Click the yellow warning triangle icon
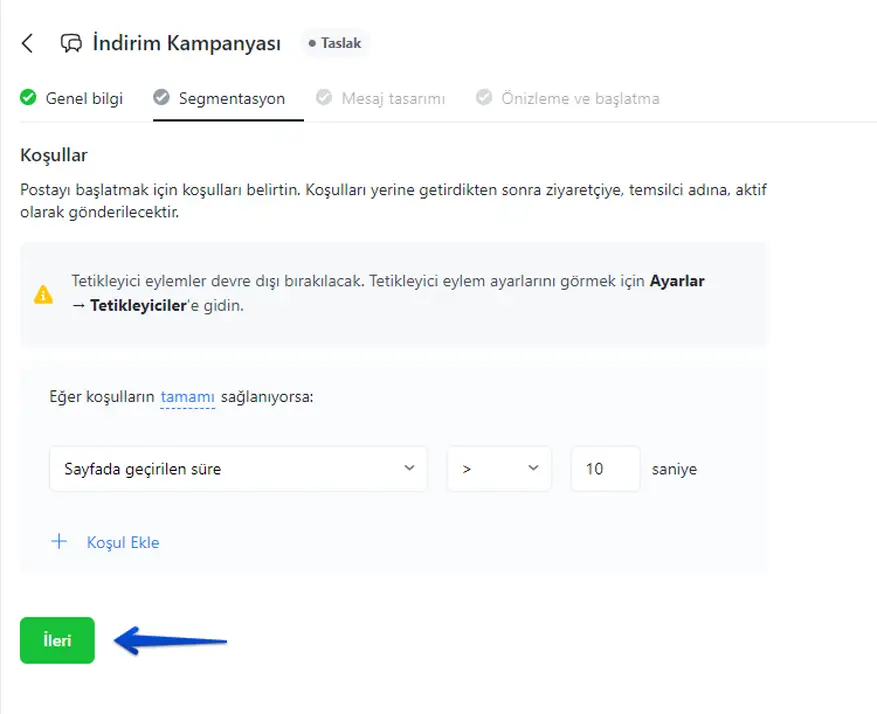The width and height of the screenshot is (877, 714). tap(44, 294)
